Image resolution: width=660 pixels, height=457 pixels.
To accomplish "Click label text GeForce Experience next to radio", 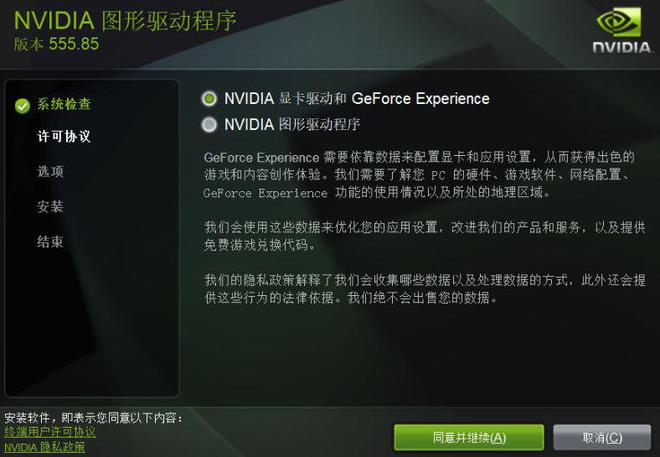I will point(420,98).
